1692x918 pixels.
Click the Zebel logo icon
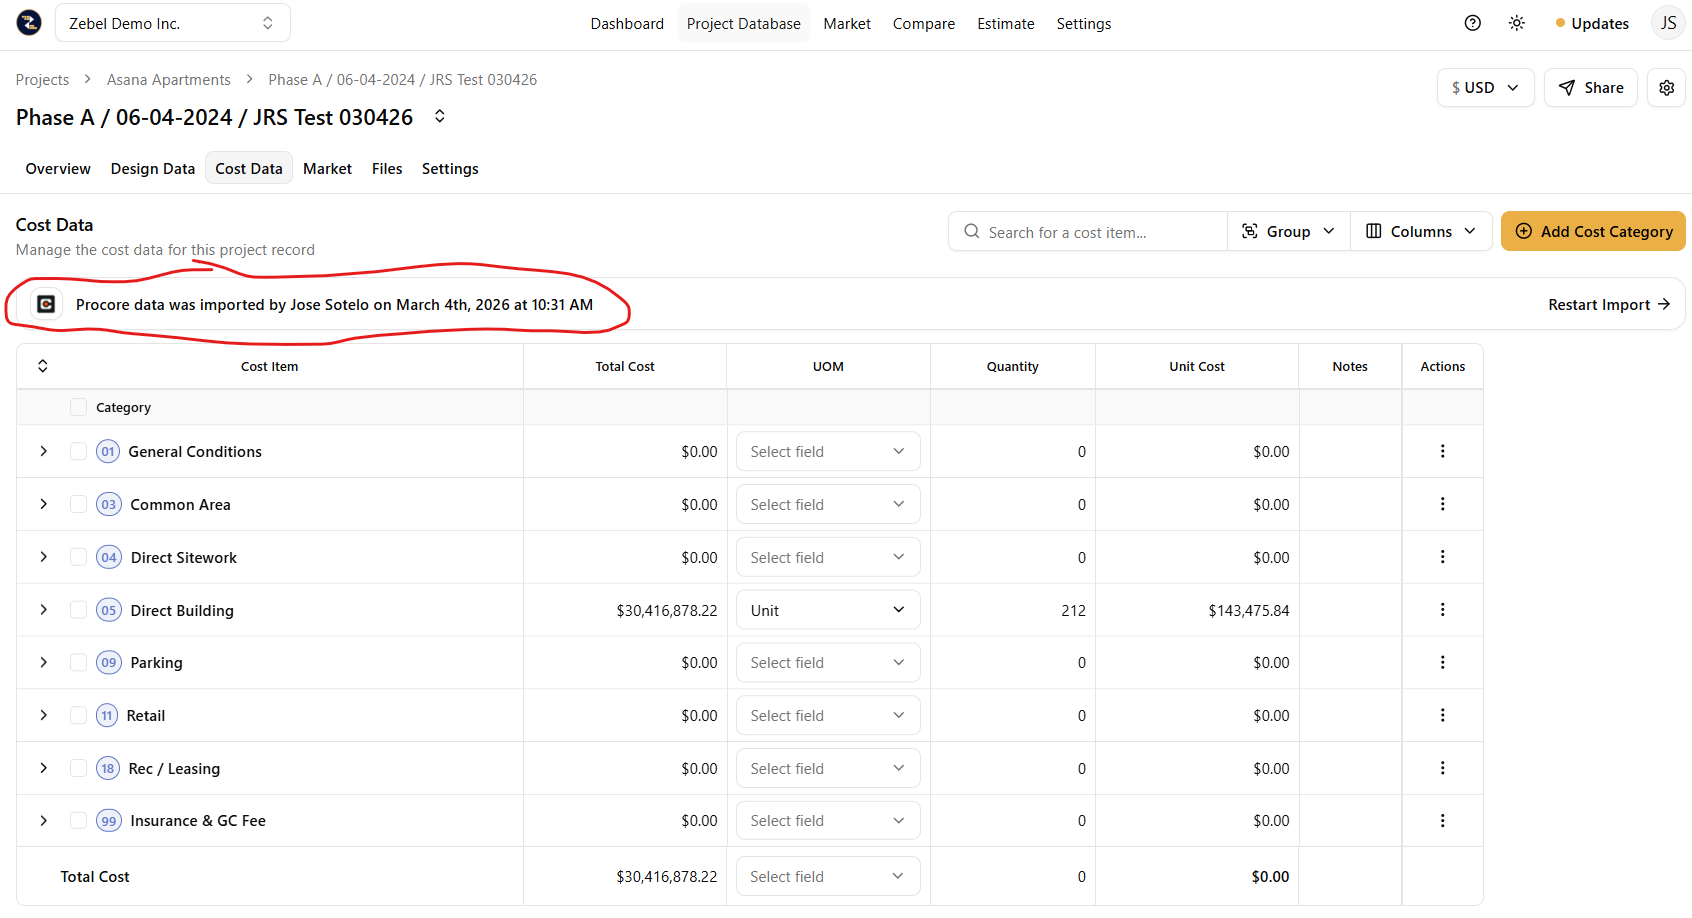[29, 23]
